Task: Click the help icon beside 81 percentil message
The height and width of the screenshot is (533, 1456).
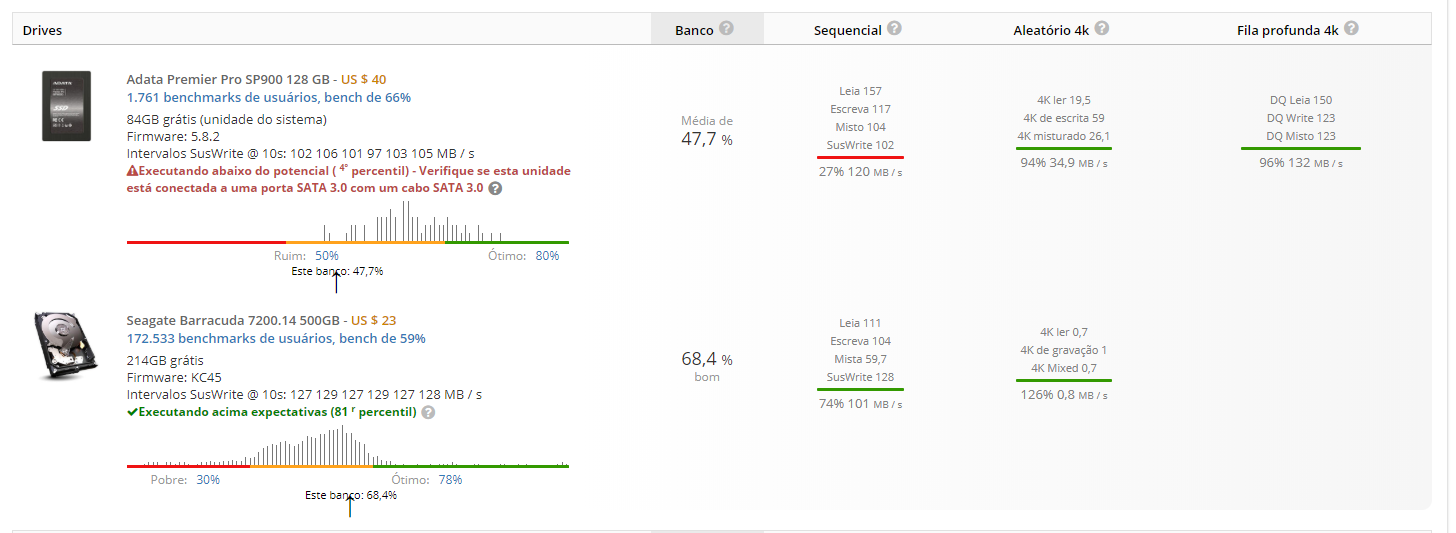Action: click(428, 412)
